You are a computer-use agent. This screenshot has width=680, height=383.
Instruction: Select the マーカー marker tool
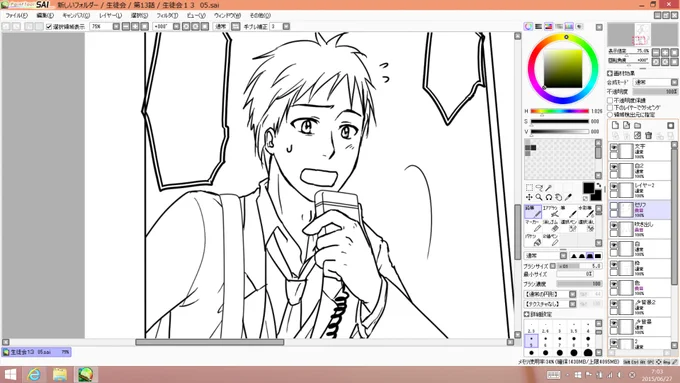(533, 226)
